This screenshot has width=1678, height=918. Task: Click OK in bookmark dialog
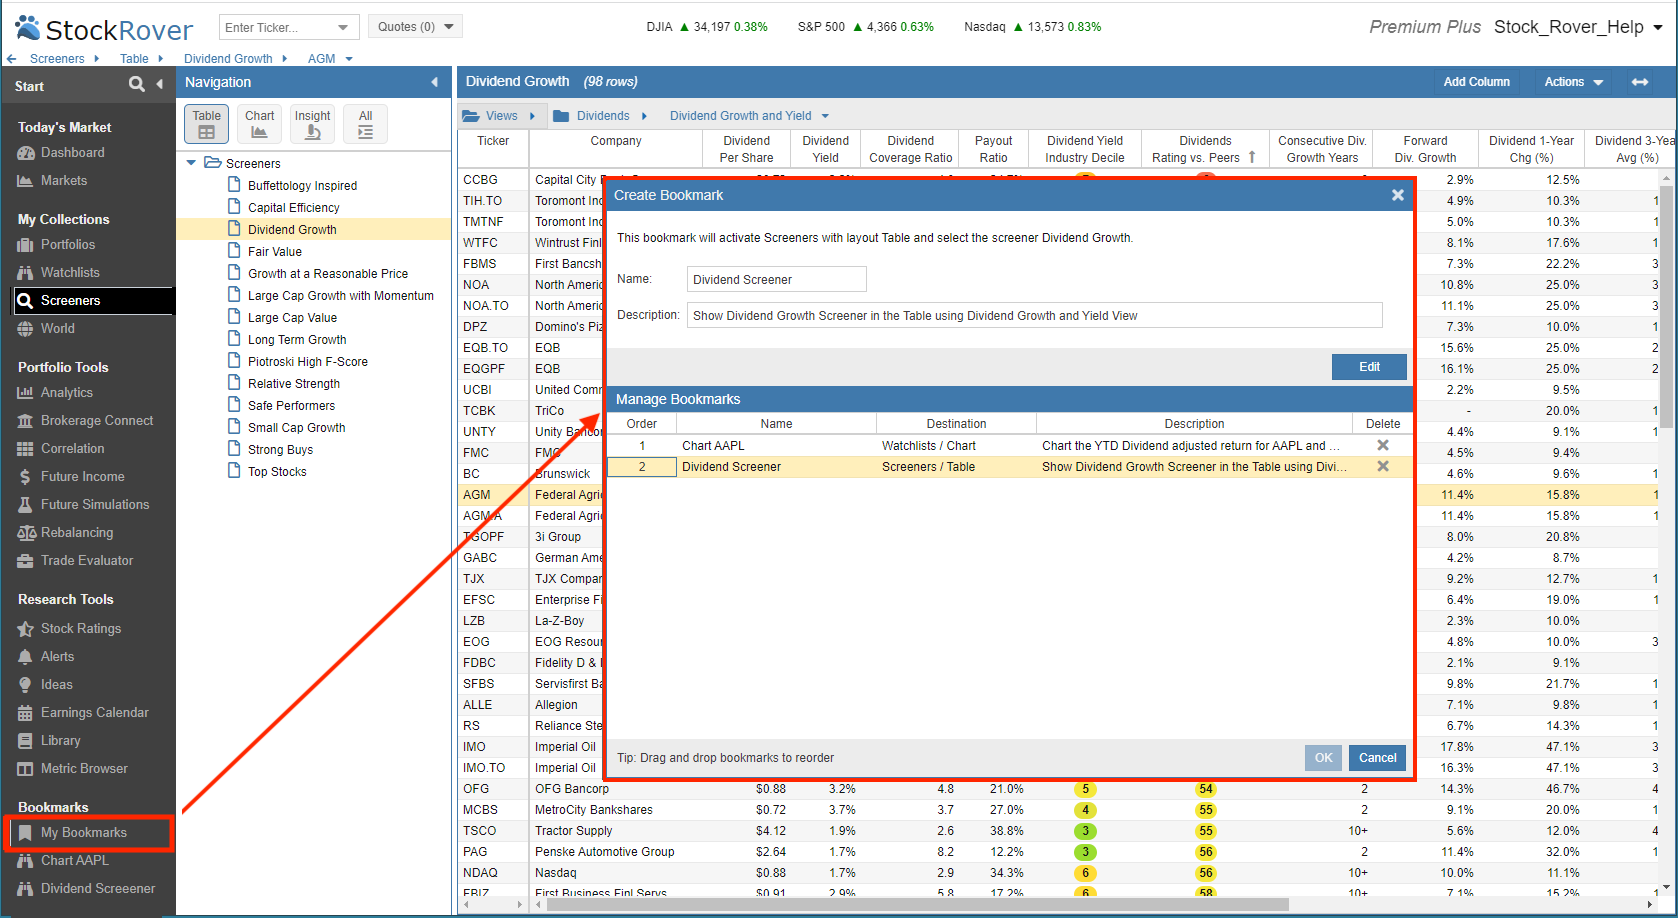pos(1323,758)
